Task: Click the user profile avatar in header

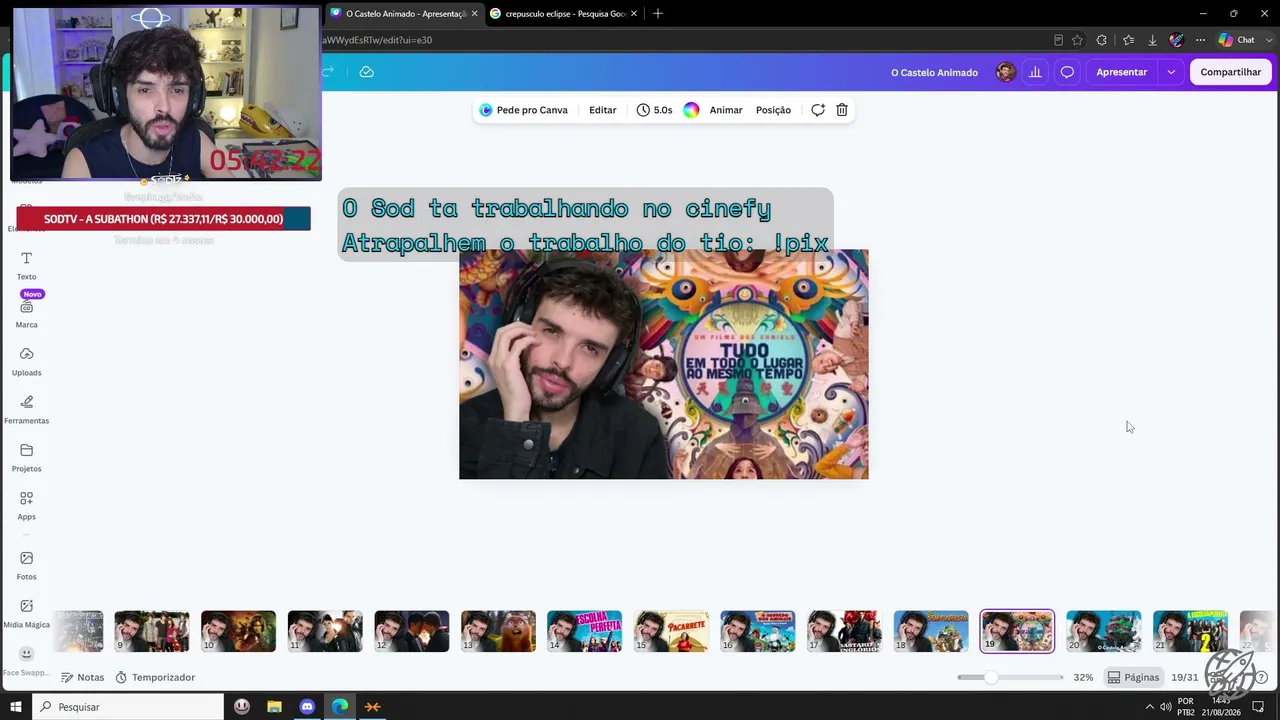Action: (1006, 72)
